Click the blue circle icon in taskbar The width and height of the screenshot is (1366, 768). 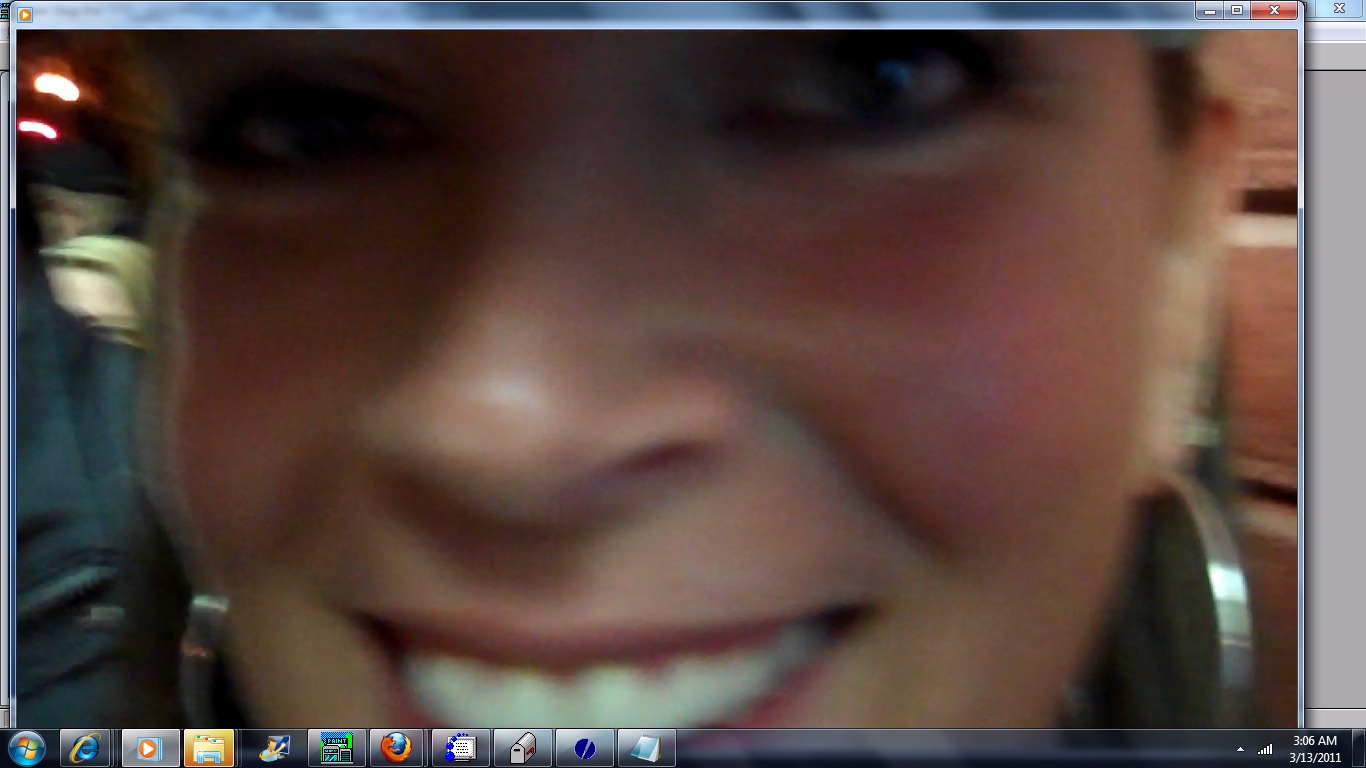point(584,748)
